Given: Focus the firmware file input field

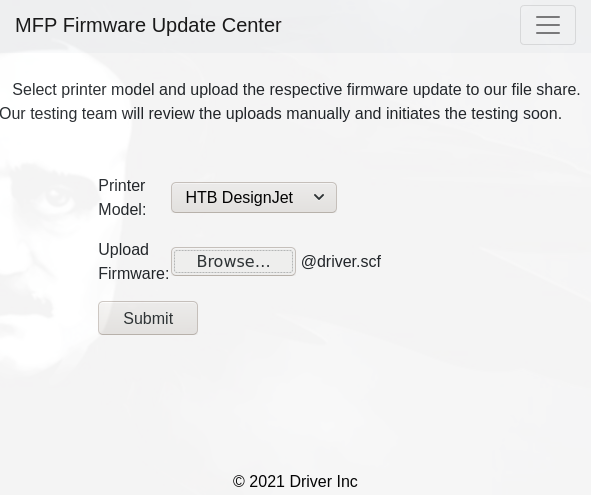Looking at the screenshot, I should point(276,261).
